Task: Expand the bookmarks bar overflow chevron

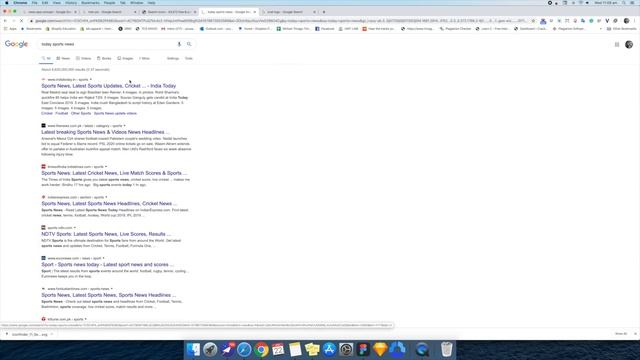Action: (600, 29)
